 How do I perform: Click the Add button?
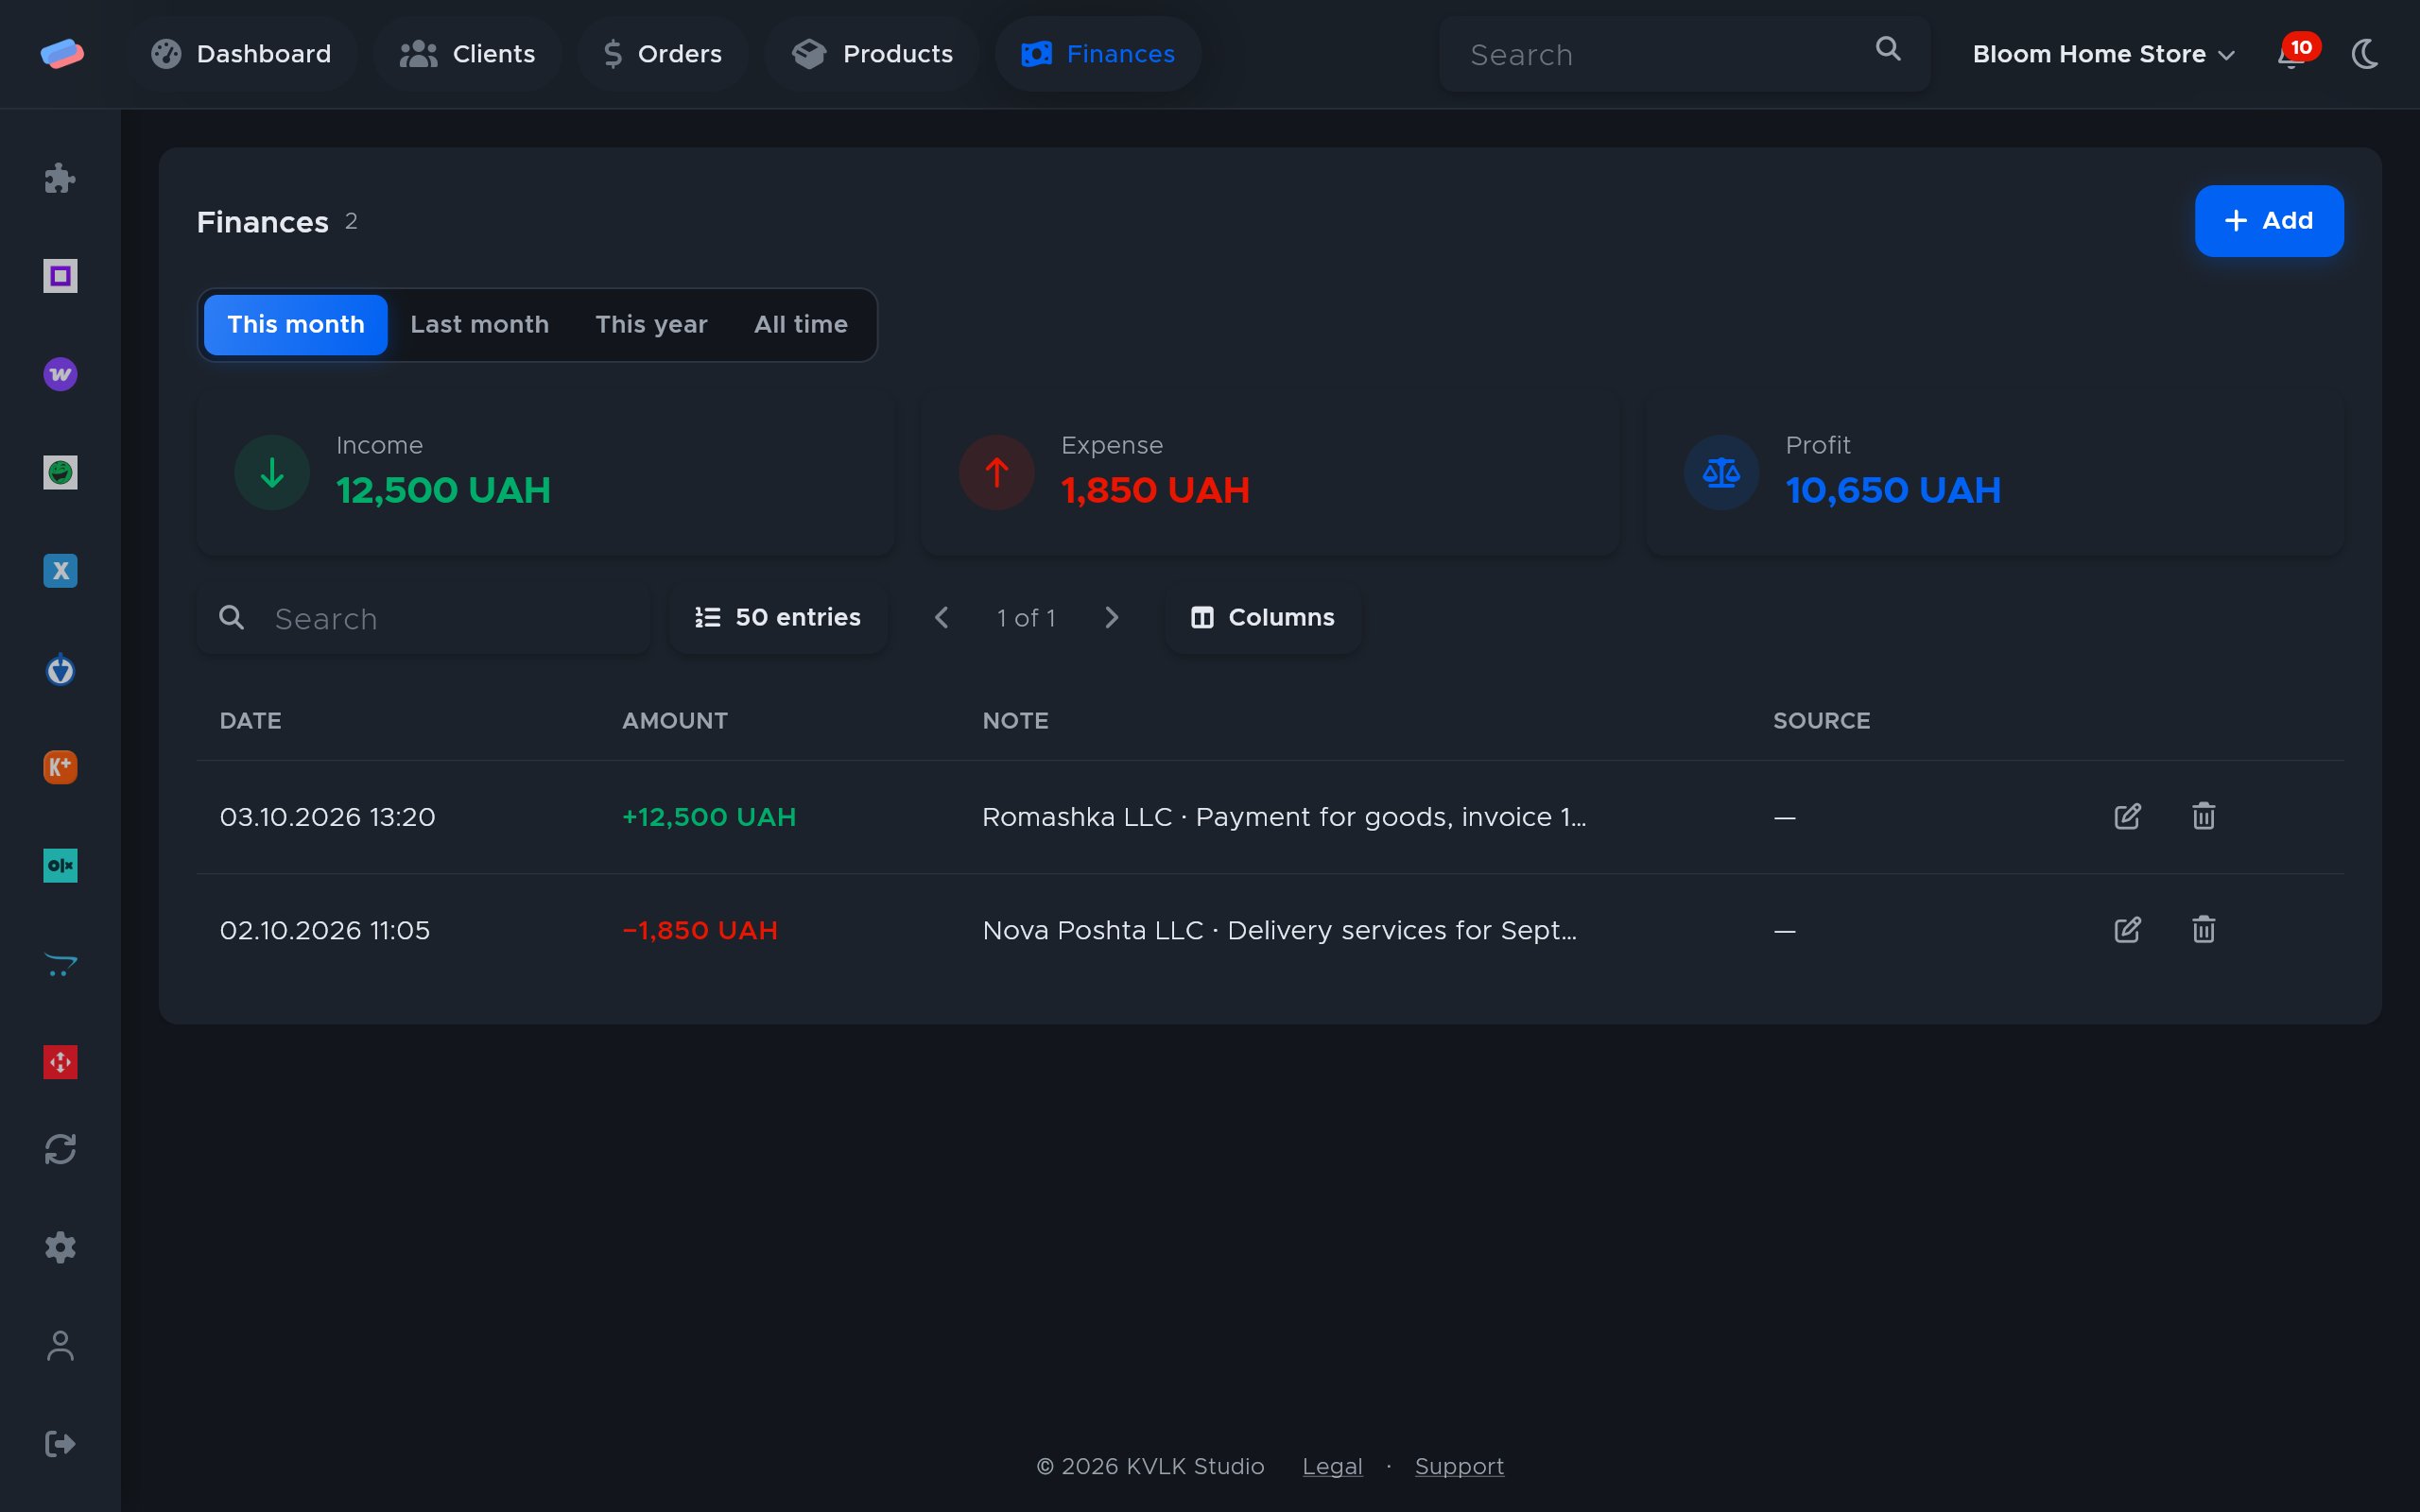pos(2268,221)
